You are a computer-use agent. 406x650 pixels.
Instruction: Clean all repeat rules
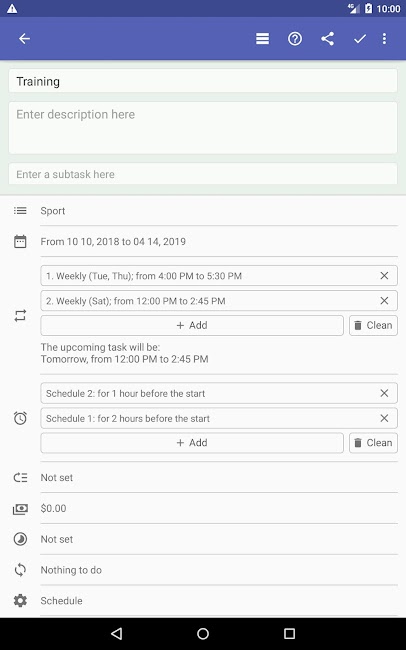pos(373,325)
